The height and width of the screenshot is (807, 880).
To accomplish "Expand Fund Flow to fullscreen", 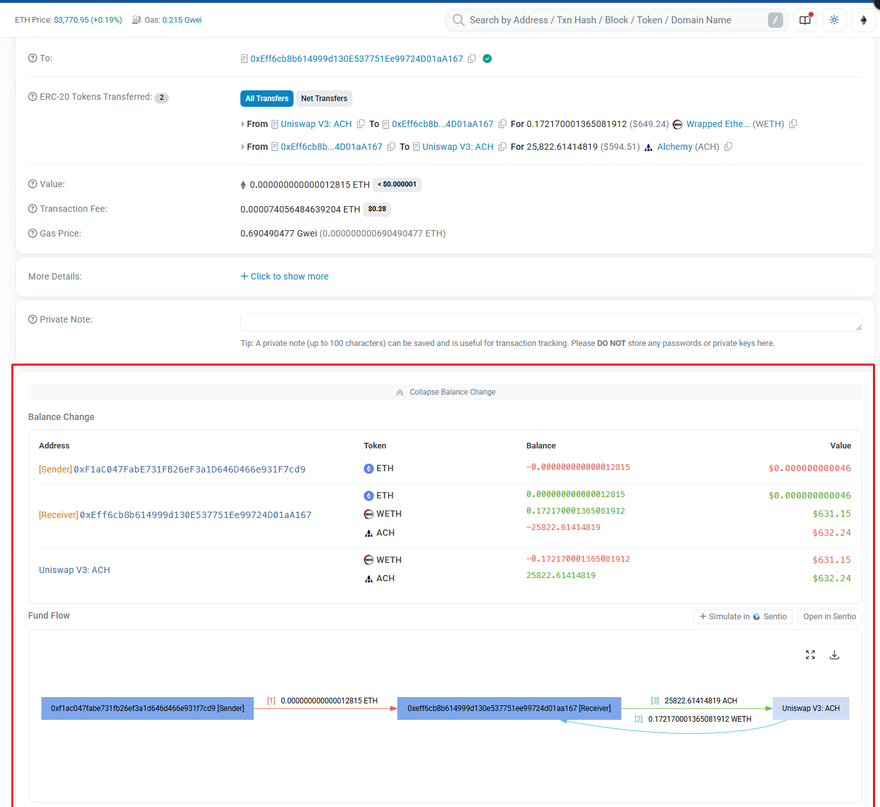I will (810, 655).
